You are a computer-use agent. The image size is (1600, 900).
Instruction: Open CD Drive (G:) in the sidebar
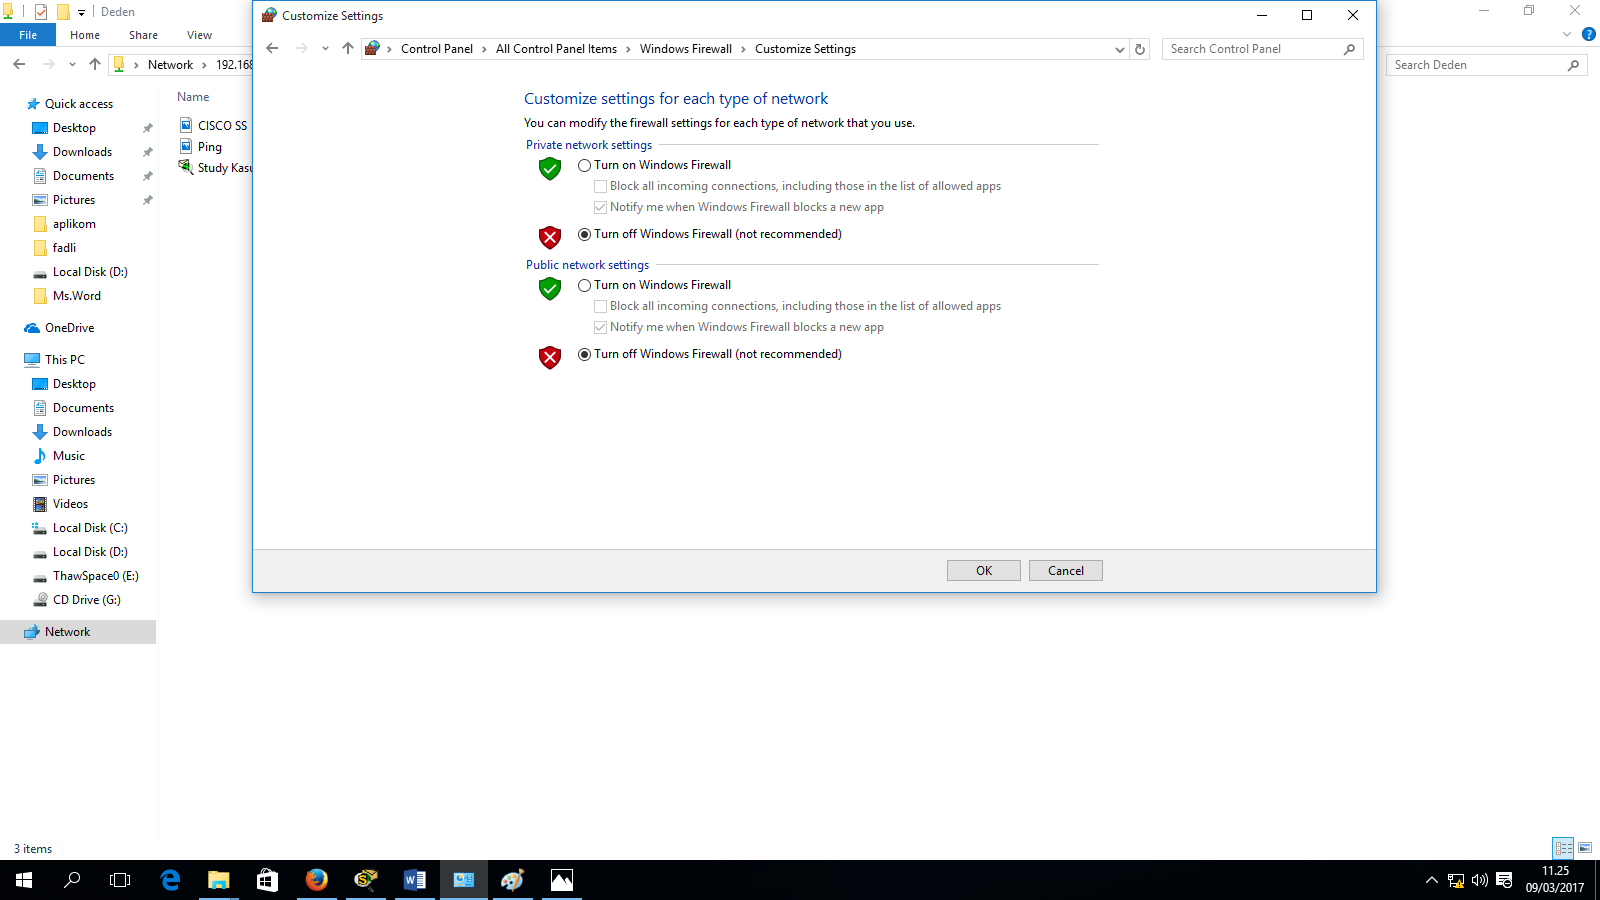tap(86, 600)
